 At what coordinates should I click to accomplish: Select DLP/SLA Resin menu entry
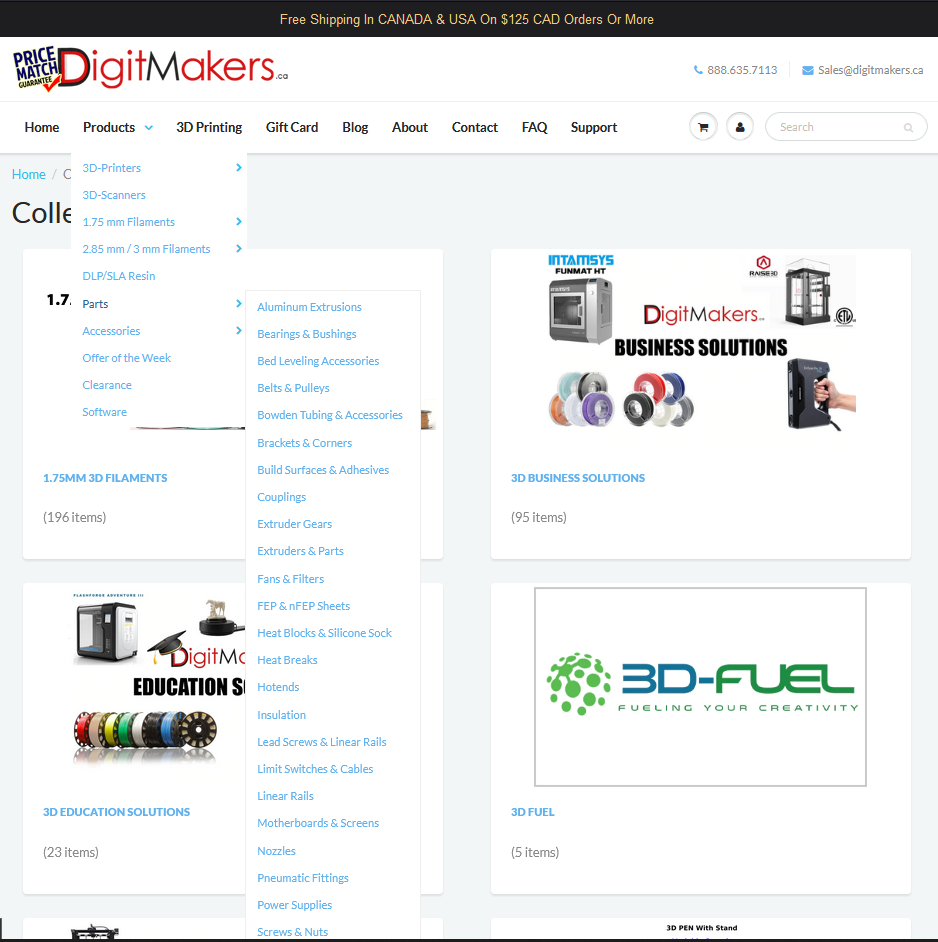[119, 276]
